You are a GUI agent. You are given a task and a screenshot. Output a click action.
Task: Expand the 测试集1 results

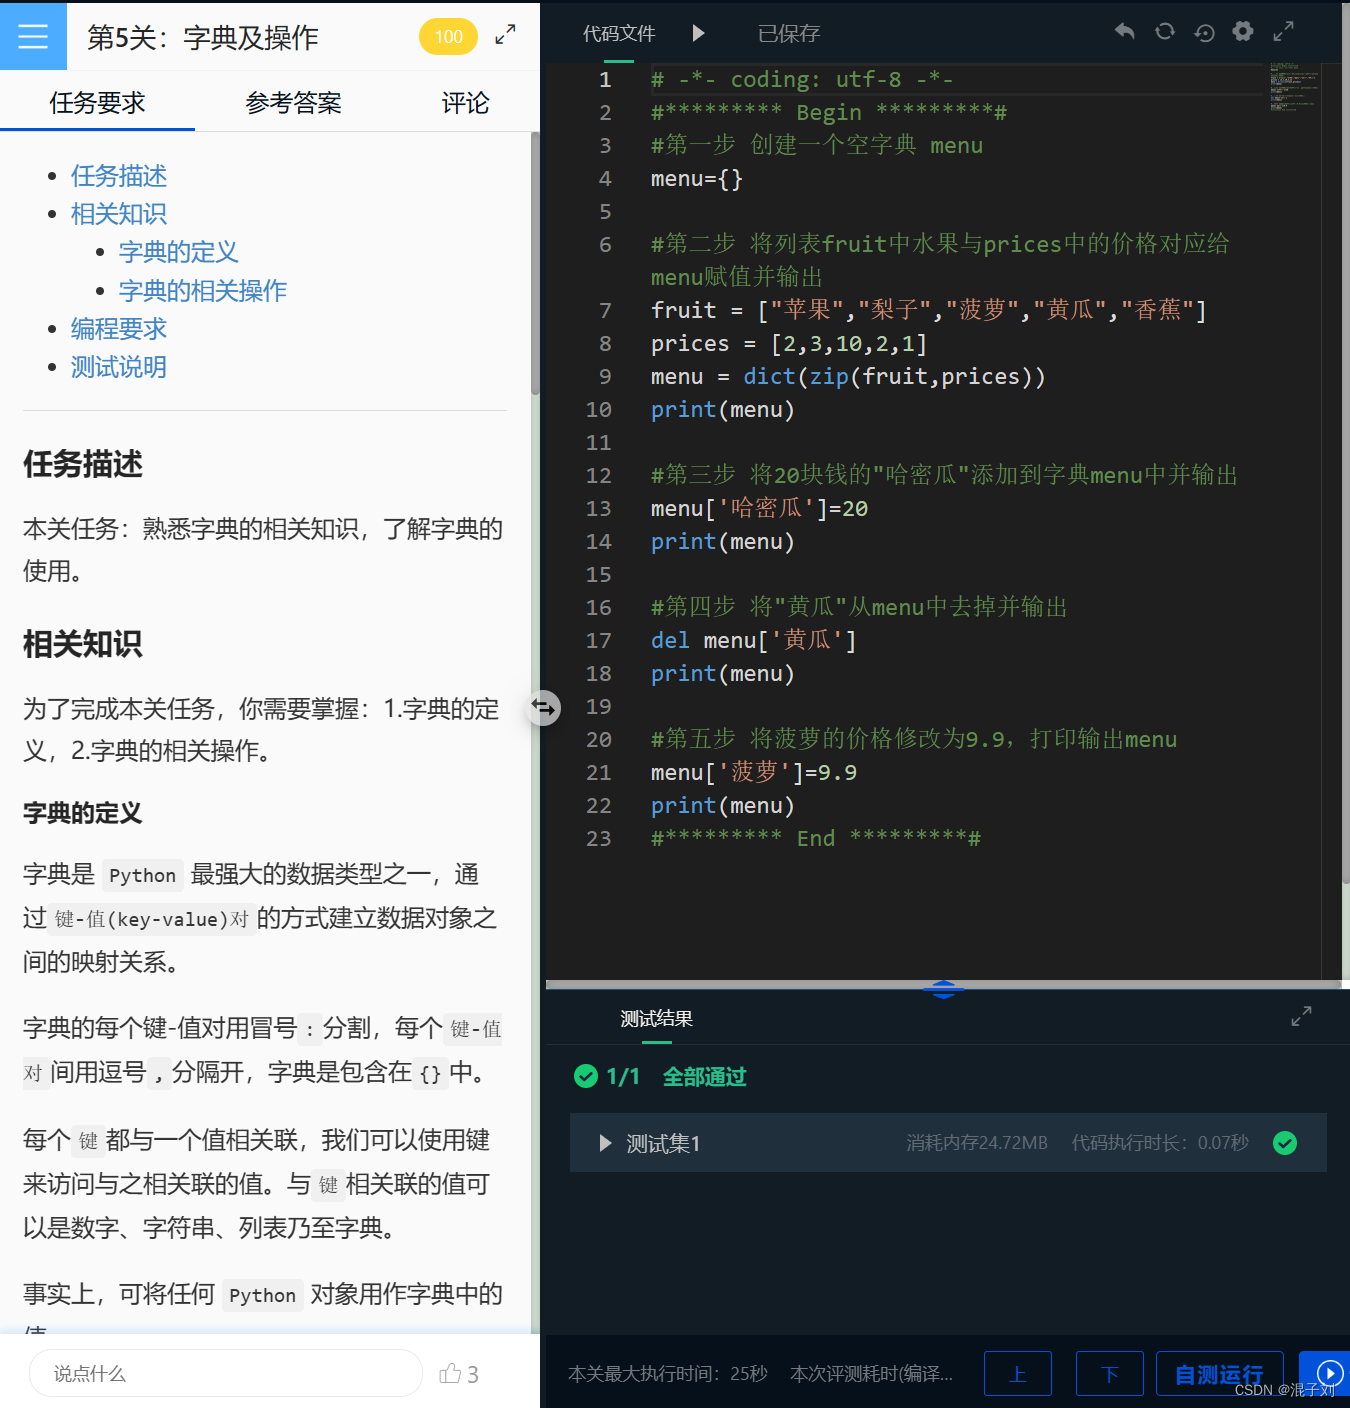point(604,1143)
